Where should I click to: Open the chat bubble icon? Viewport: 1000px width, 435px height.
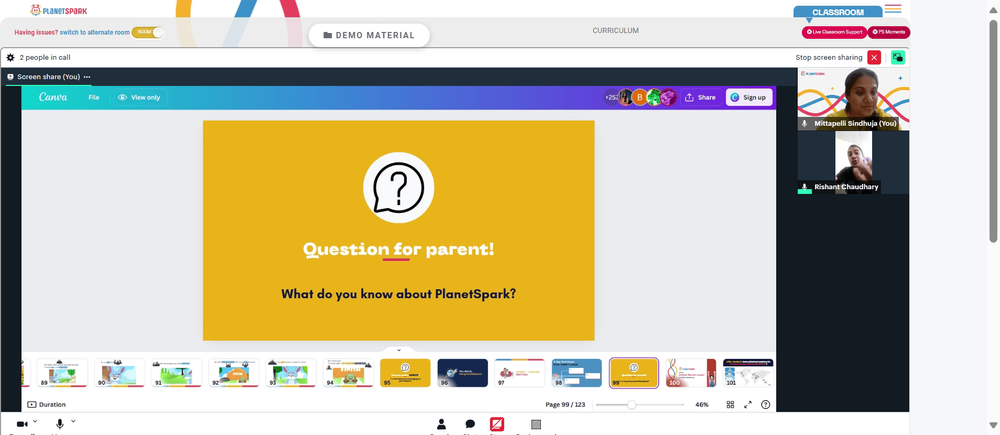click(470, 424)
